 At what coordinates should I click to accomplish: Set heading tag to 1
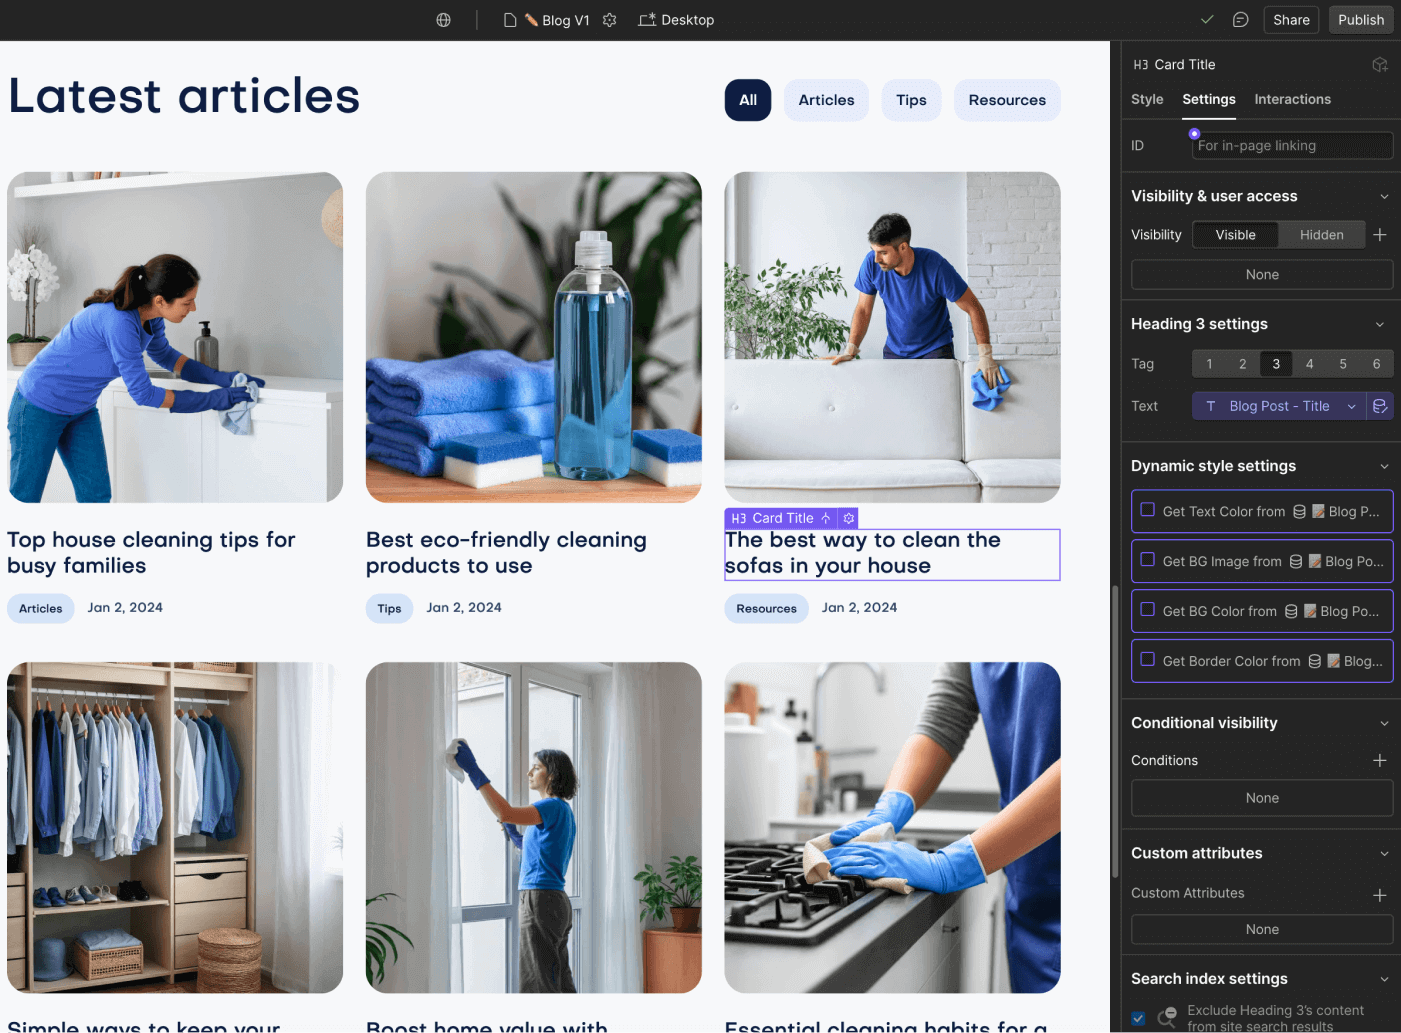click(1209, 364)
